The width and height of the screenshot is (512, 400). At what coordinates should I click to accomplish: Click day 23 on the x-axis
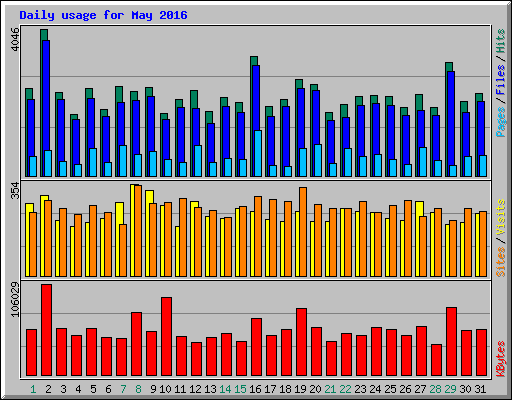coord(360,389)
